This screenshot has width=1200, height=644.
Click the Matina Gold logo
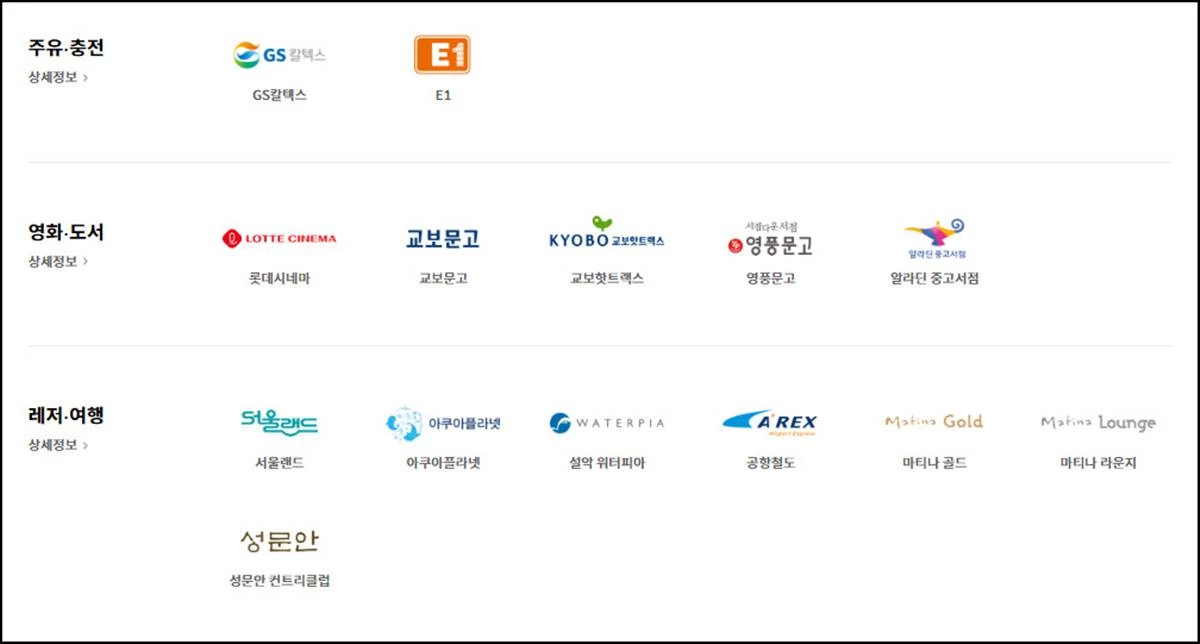tap(934, 420)
